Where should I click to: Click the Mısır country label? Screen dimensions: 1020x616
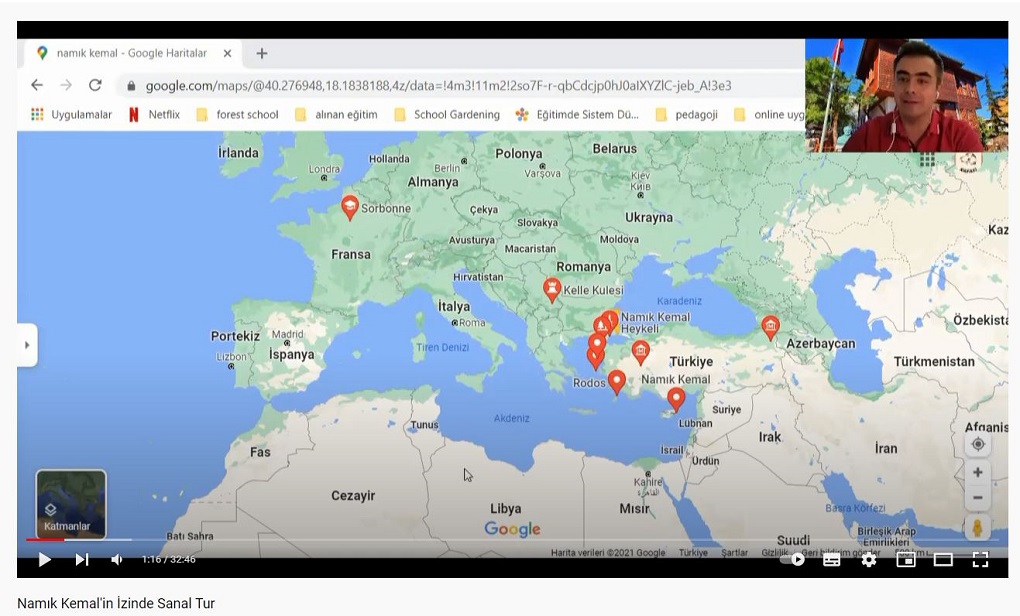click(x=634, y=508)
